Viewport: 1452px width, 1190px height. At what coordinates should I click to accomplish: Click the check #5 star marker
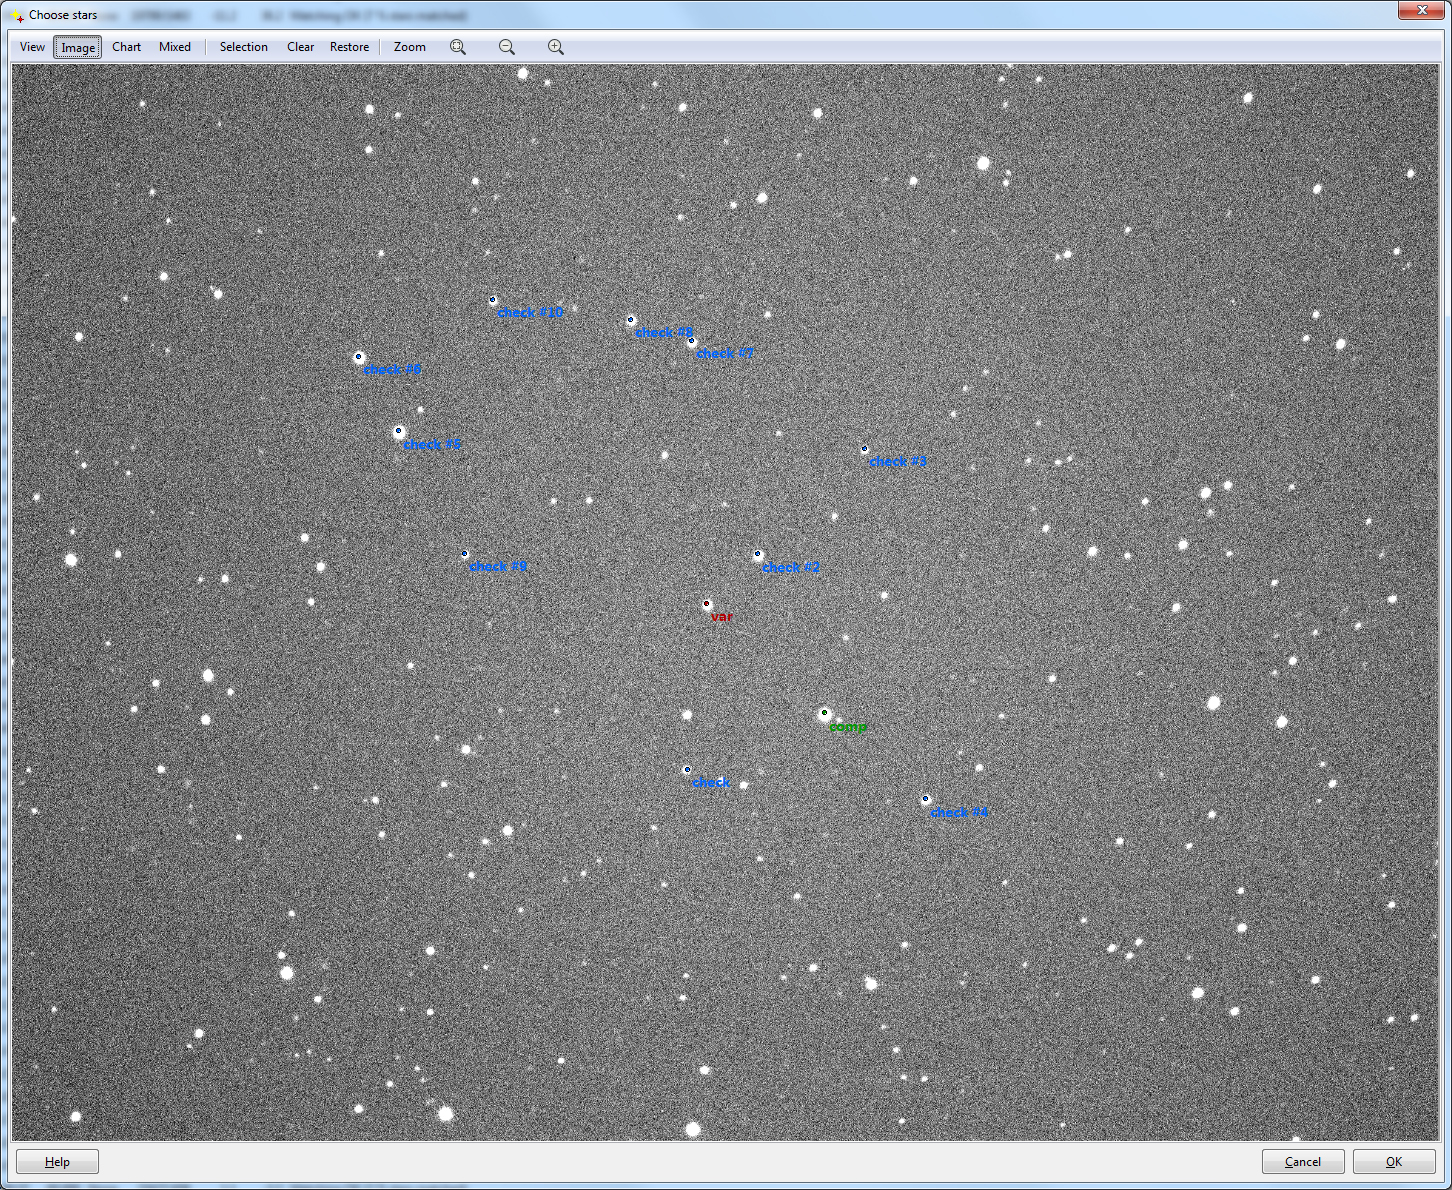[398, 431]
